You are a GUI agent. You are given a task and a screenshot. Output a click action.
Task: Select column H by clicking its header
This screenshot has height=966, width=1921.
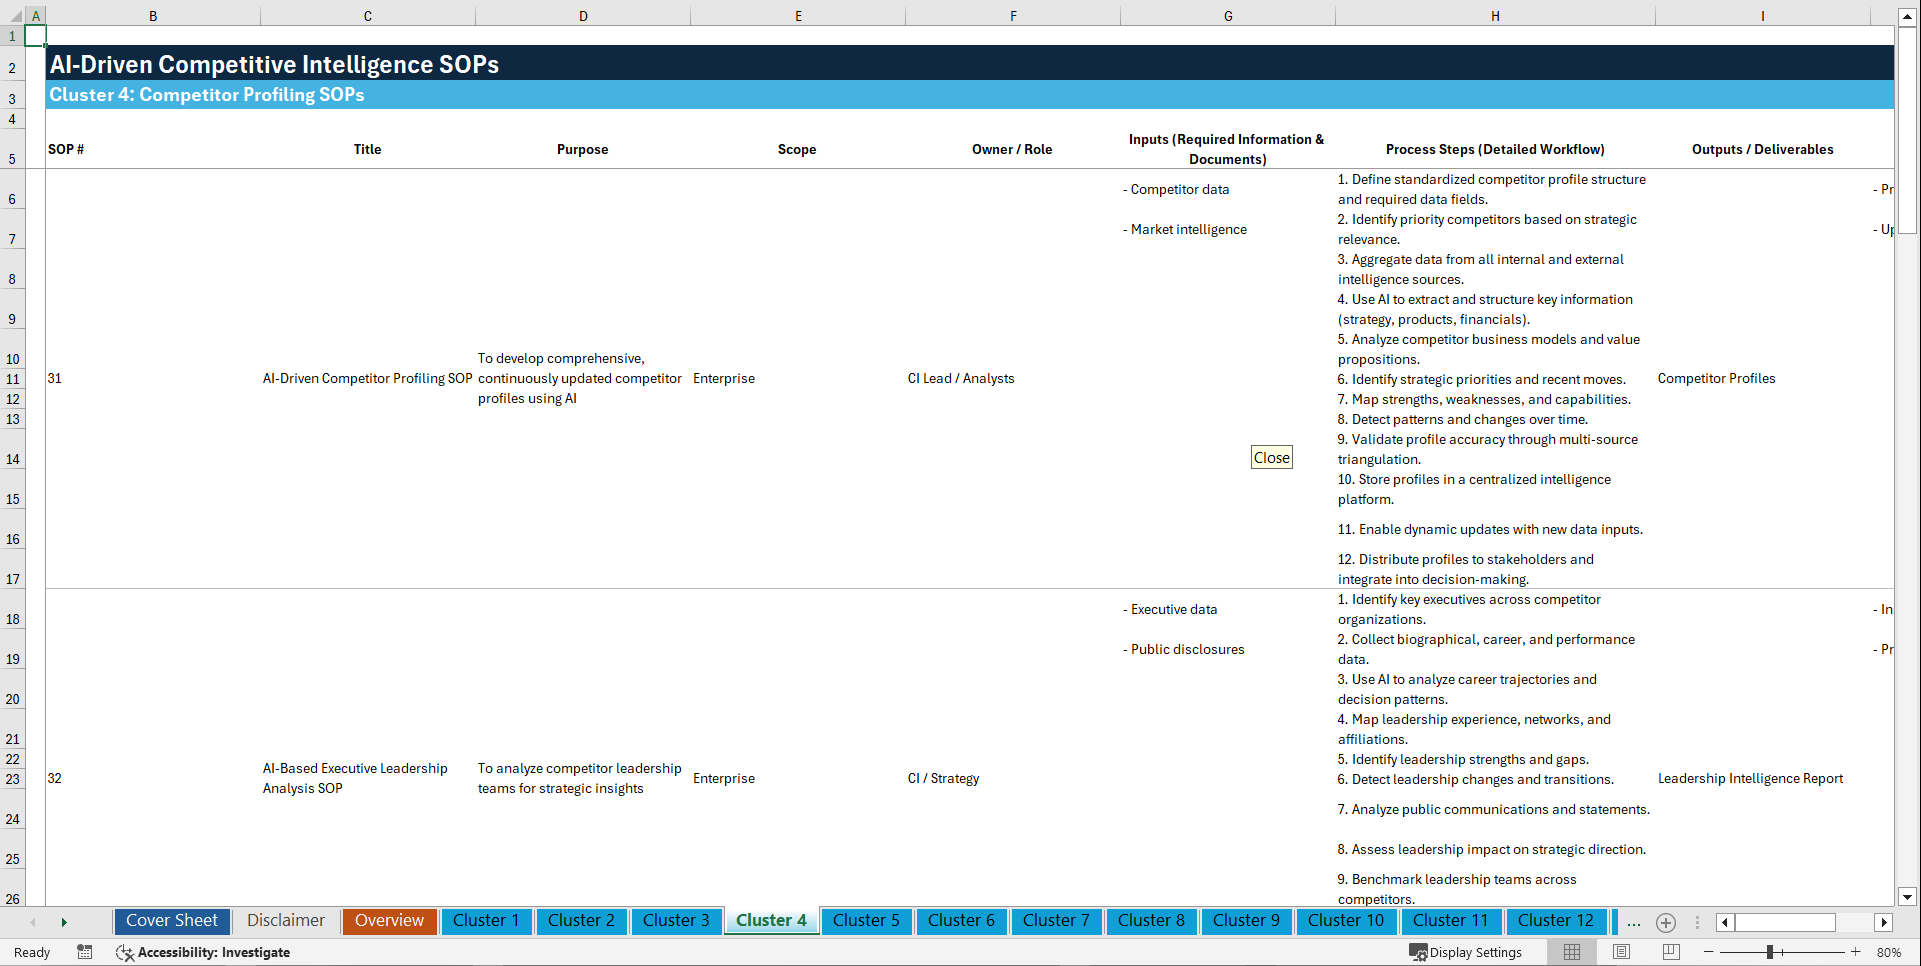pyautogui.click(x=1494, y=15)
